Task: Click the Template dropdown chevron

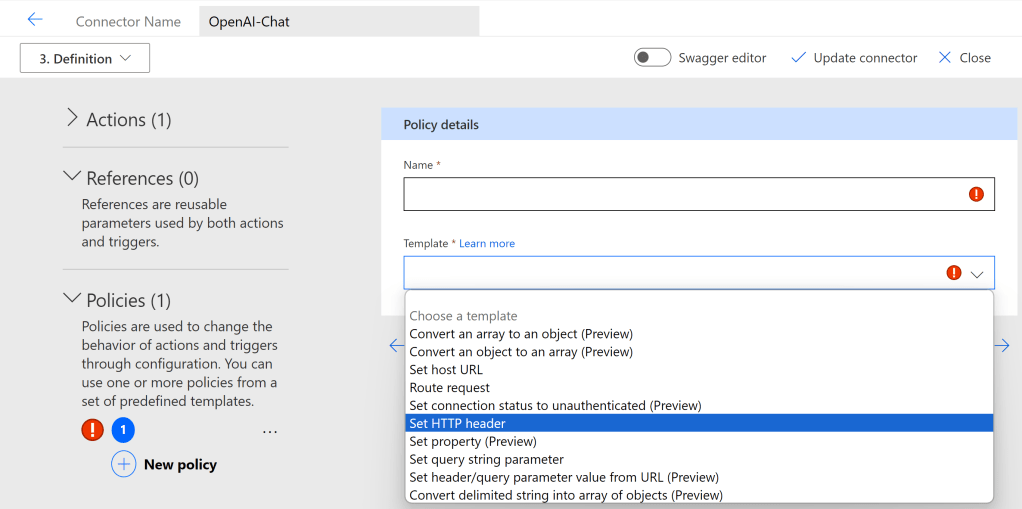Action: [x=977, y=273]
